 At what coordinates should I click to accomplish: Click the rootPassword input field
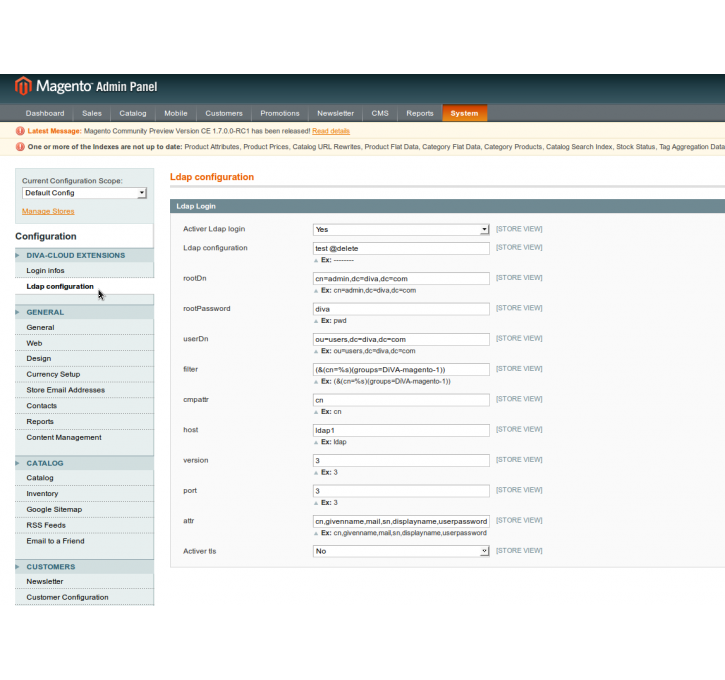pos(401,309)
